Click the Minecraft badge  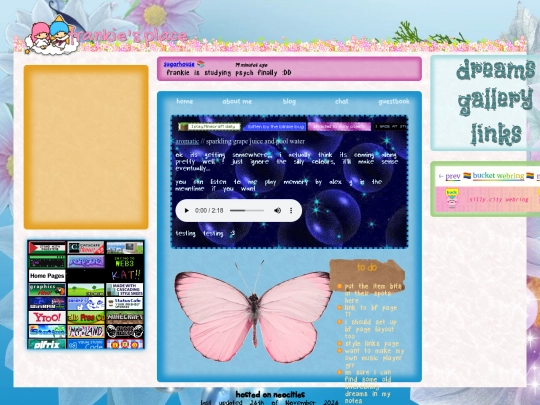(125, 318)
